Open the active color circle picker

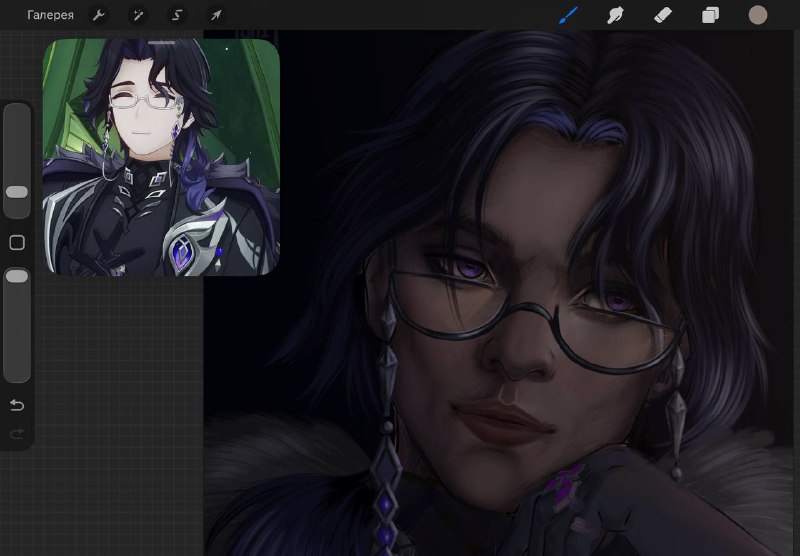(x=758, y=15)
